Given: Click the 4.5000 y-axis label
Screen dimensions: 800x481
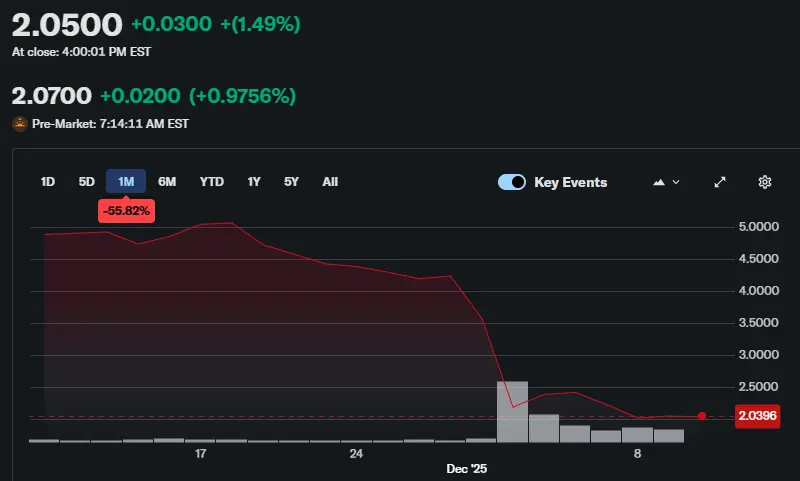Looking at the screenshot, I should (759, 259).
